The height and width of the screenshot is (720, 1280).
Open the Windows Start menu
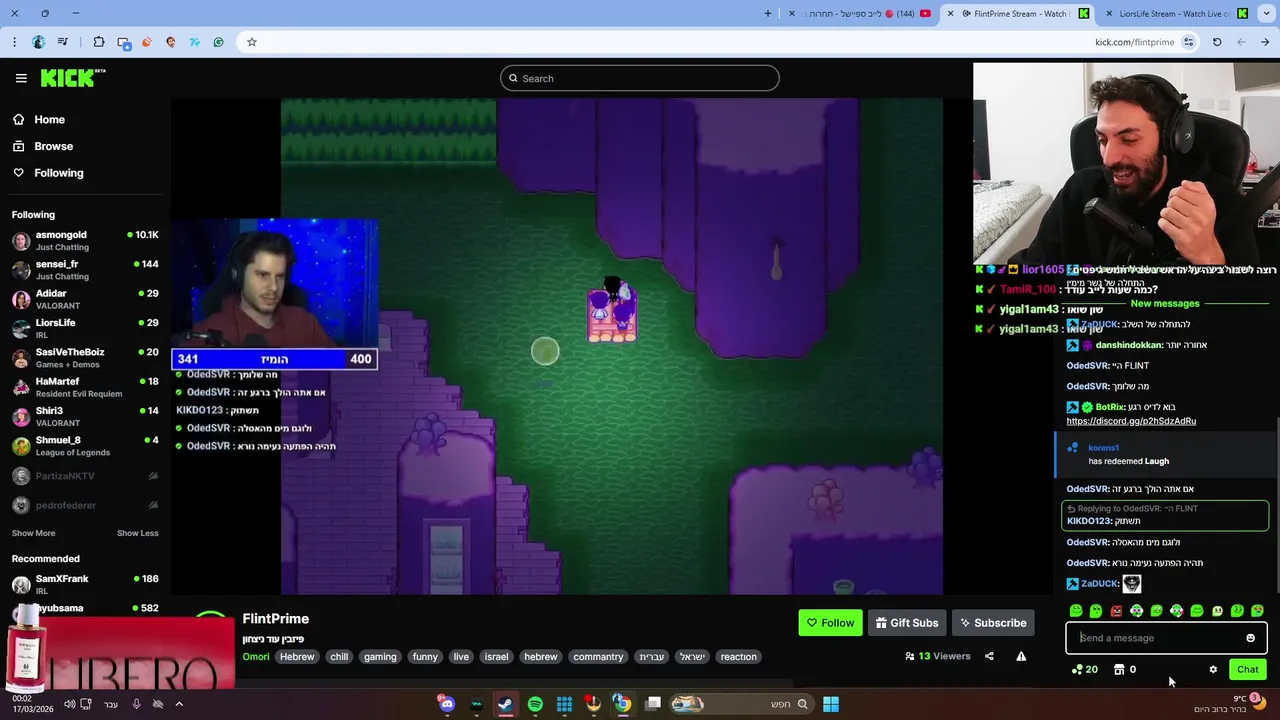[831, 704]
